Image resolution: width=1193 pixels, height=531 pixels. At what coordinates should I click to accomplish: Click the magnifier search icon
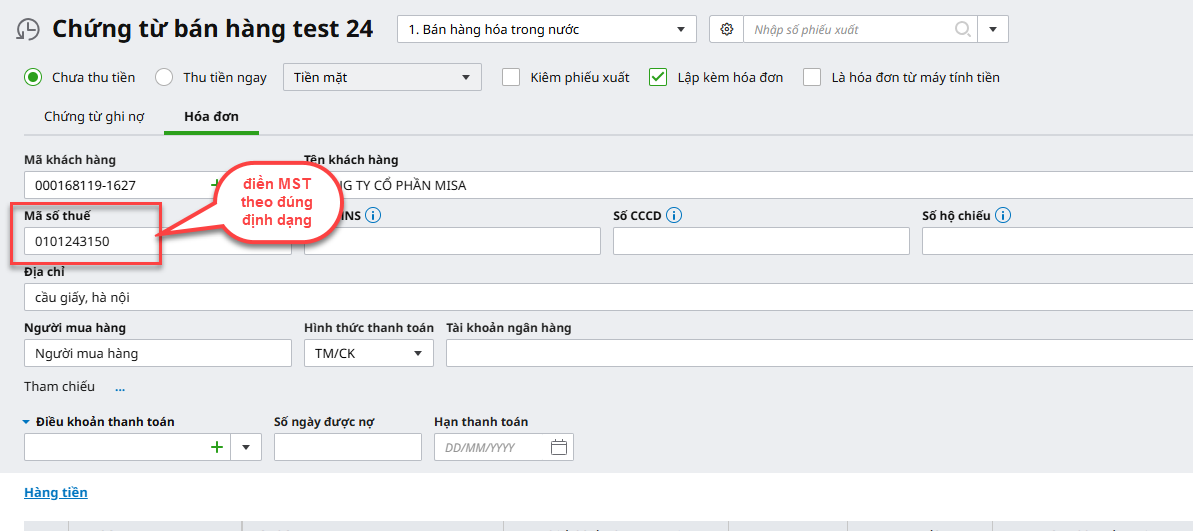pyautogui.click(x=963, y=30)
